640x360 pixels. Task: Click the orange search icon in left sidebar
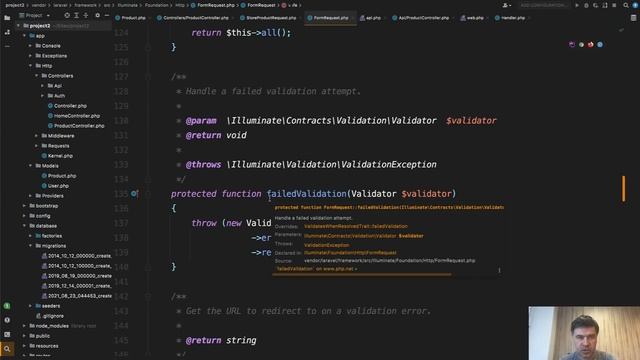[7, 349]
